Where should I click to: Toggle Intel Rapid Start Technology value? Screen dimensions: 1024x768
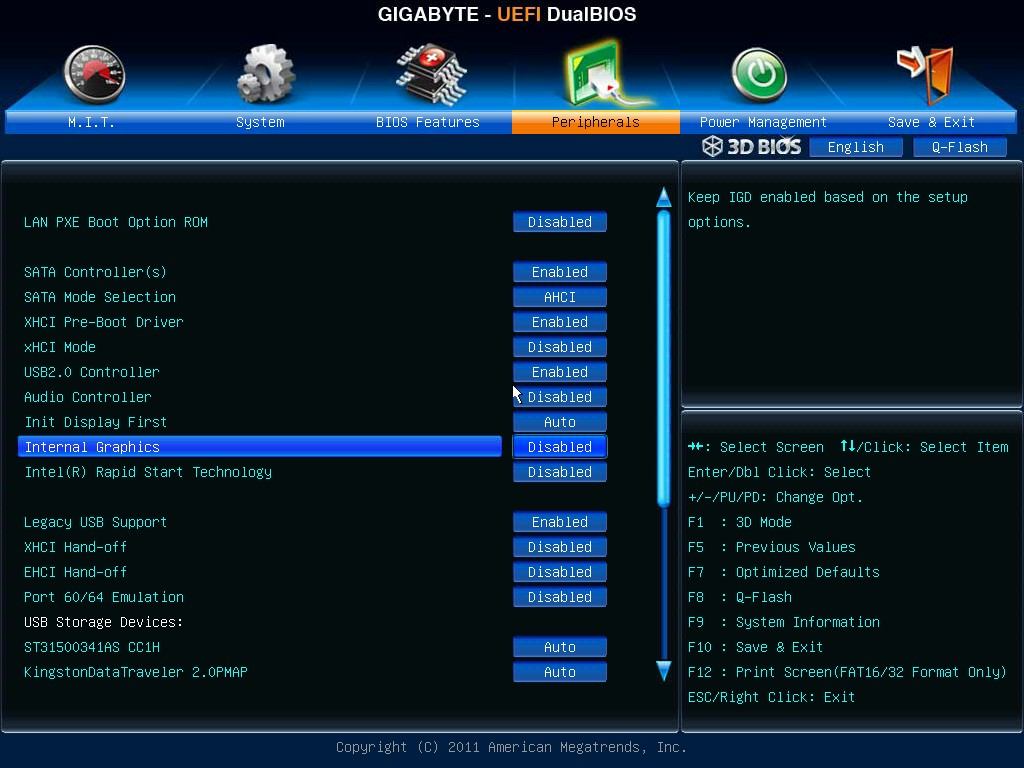point(560,472)
